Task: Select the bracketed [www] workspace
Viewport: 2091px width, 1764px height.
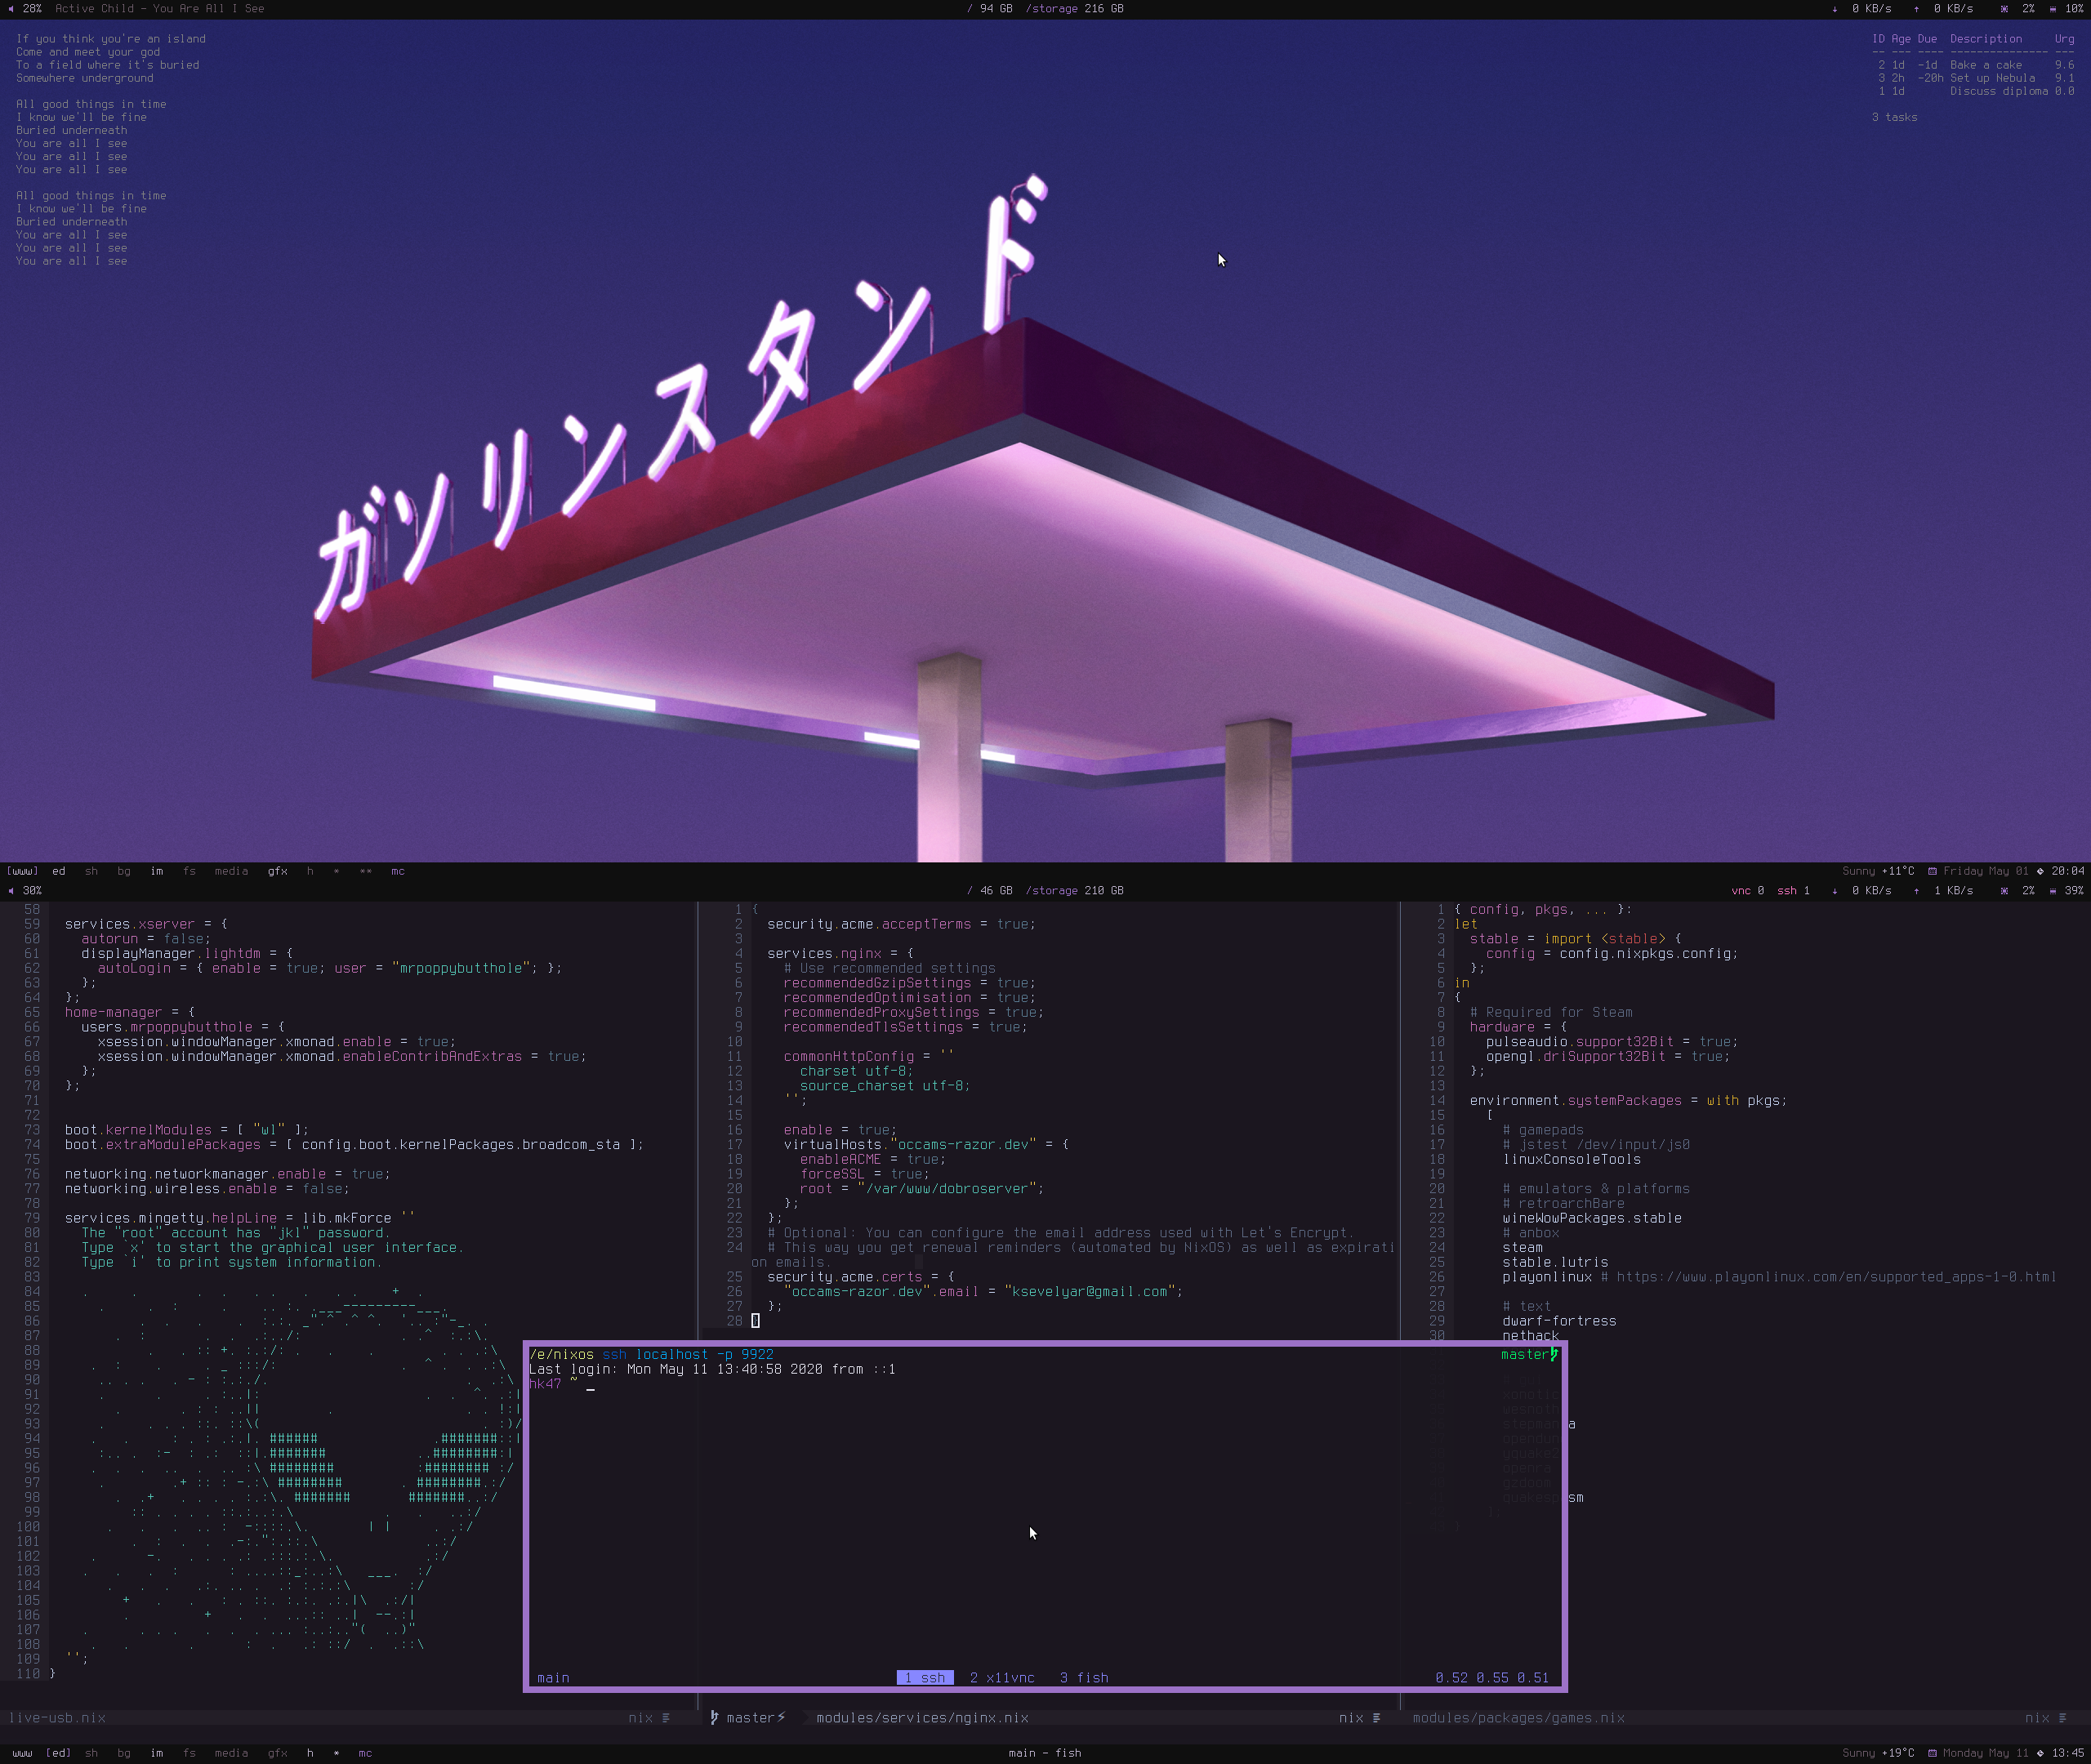Action: click(22, 871)
